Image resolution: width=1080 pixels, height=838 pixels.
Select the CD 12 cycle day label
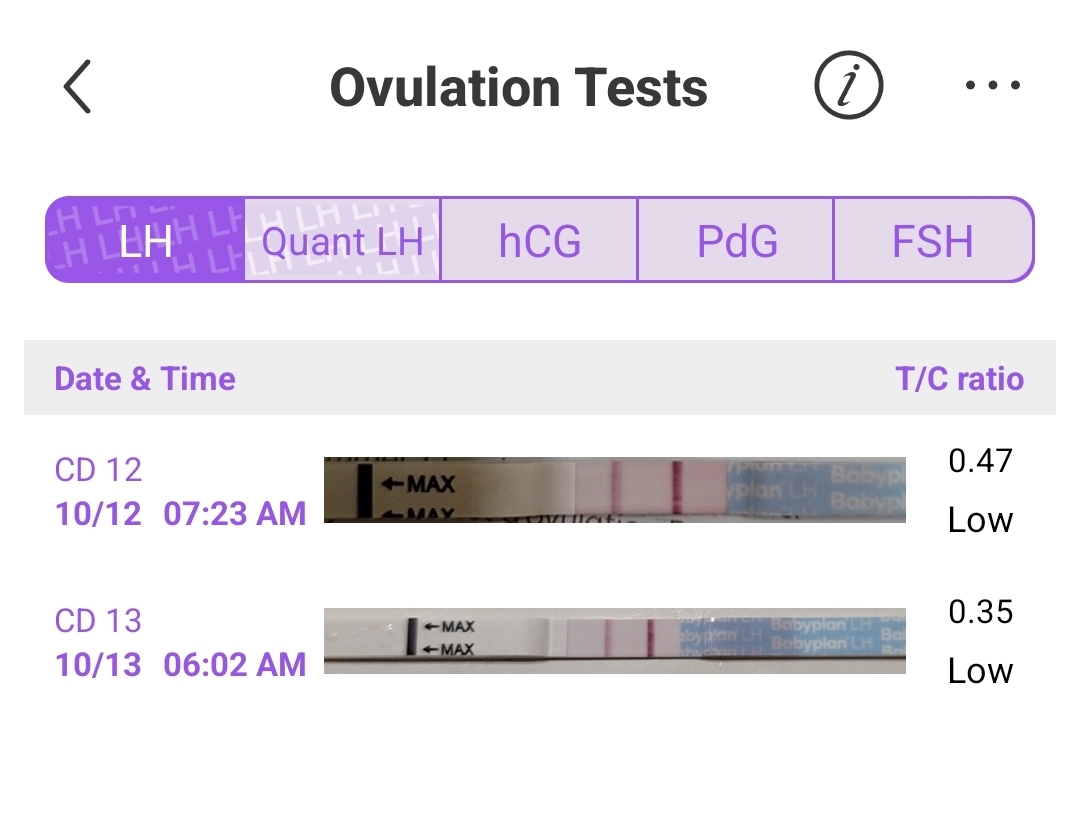point(98,470)
